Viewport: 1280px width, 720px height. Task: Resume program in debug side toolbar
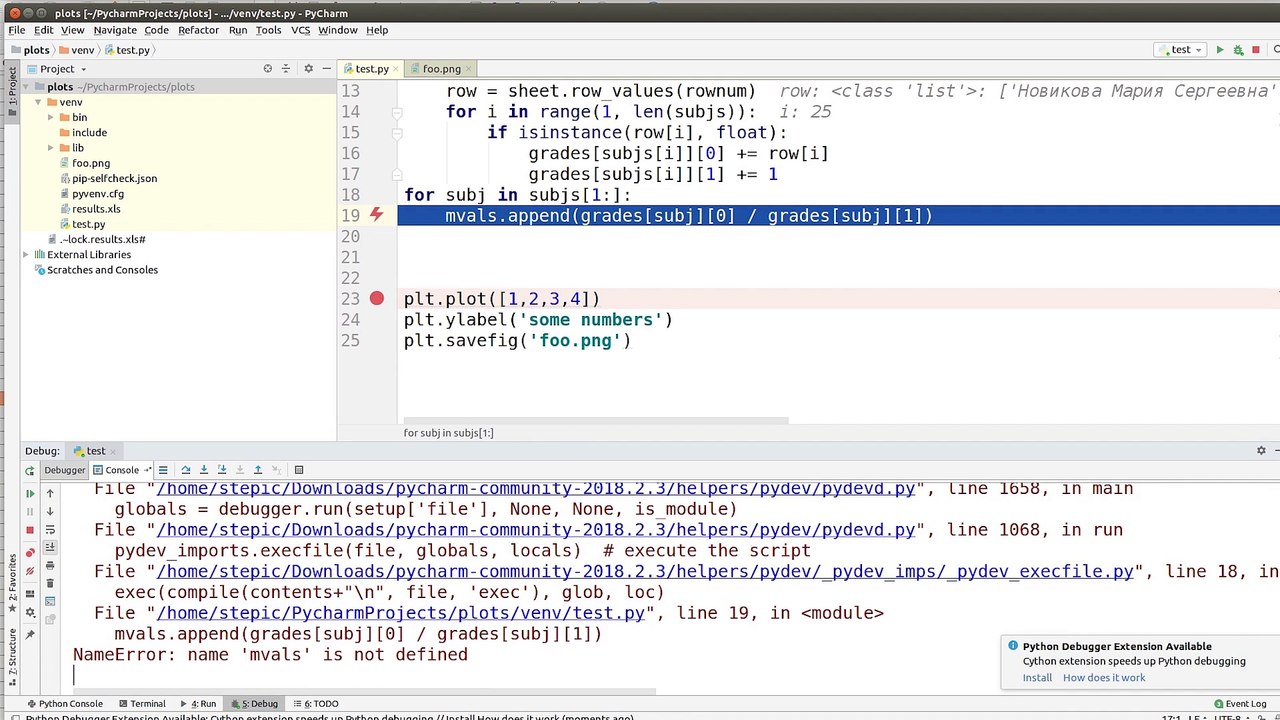[x=30, y=493]
